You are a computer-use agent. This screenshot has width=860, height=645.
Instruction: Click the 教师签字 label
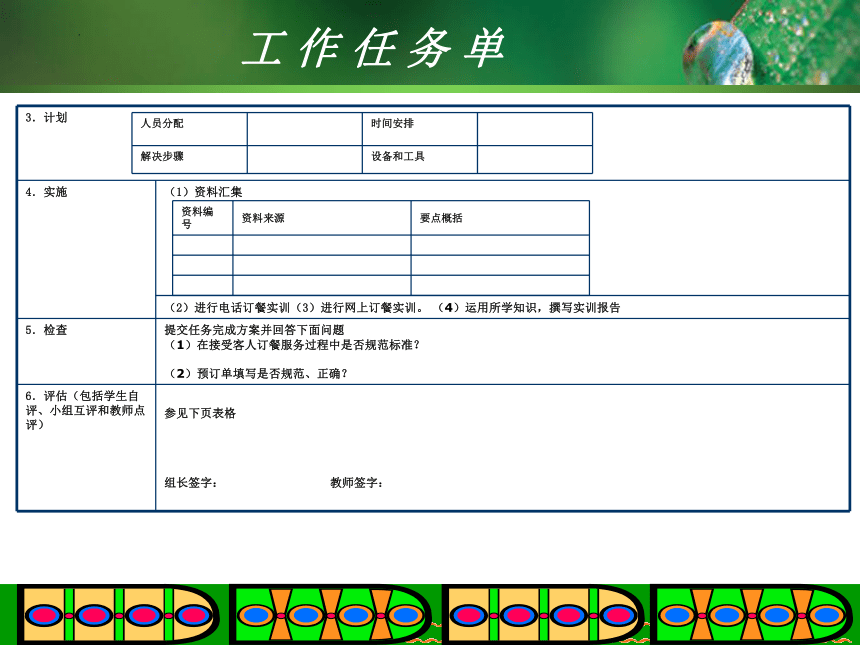(x=357, y=483)
